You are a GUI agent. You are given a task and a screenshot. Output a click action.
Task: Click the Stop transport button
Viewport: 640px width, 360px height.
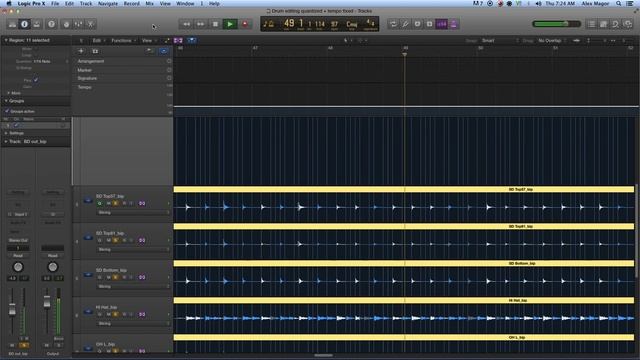coord(215,24)
